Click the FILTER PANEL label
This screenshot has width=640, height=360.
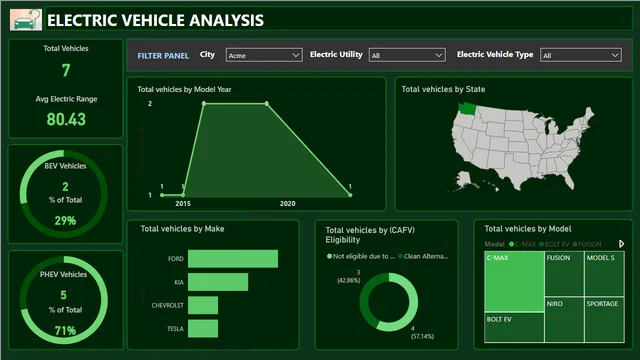click(163, 56)
